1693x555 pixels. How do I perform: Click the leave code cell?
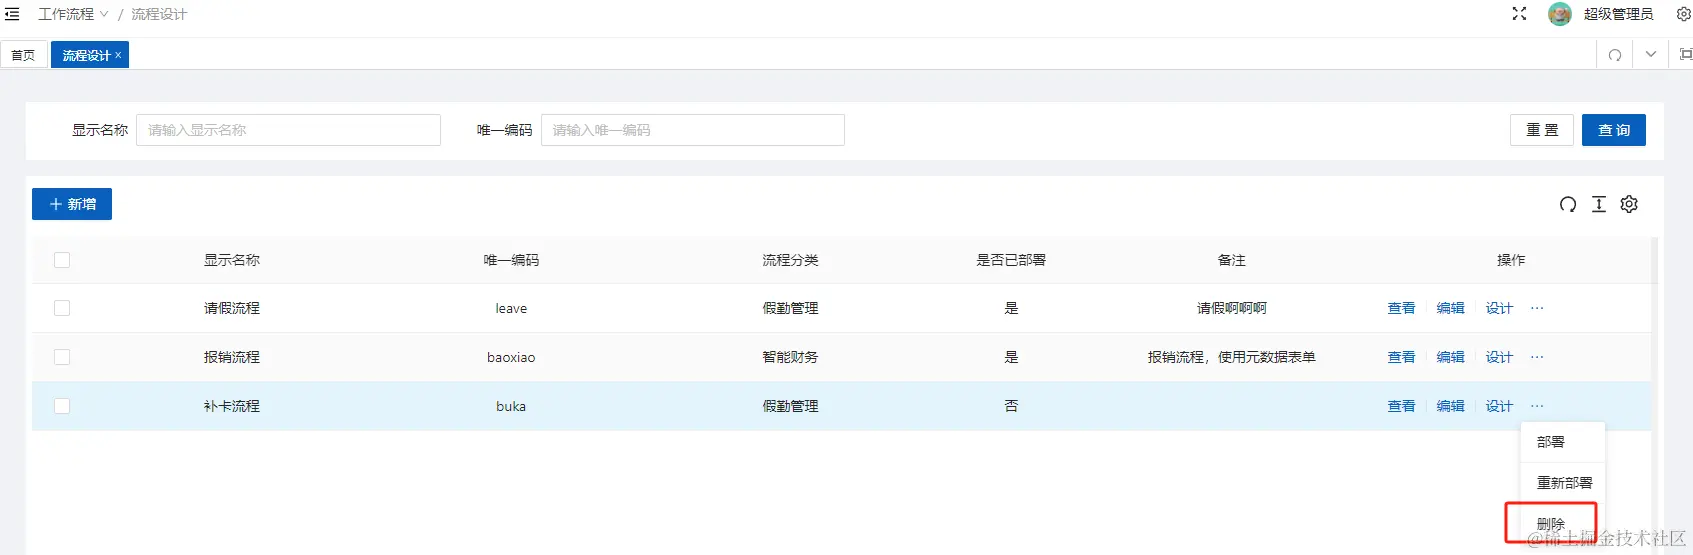511,308
